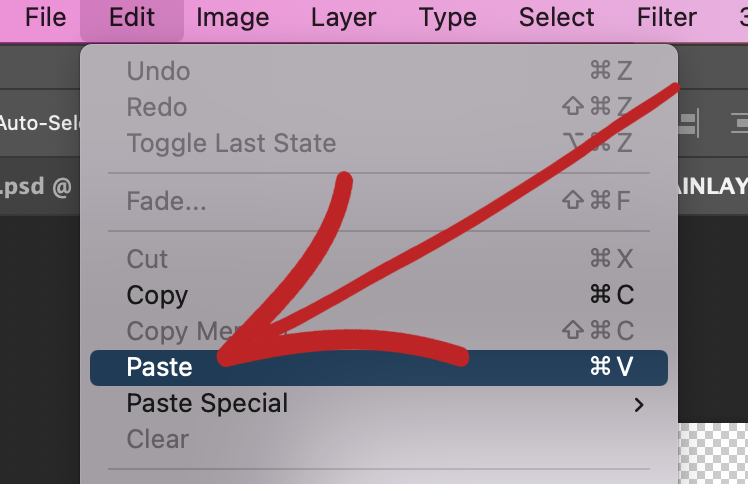The image size is (748, 484).
Task: Click the align icon right of the menu
Action: (x=689, y=123)
